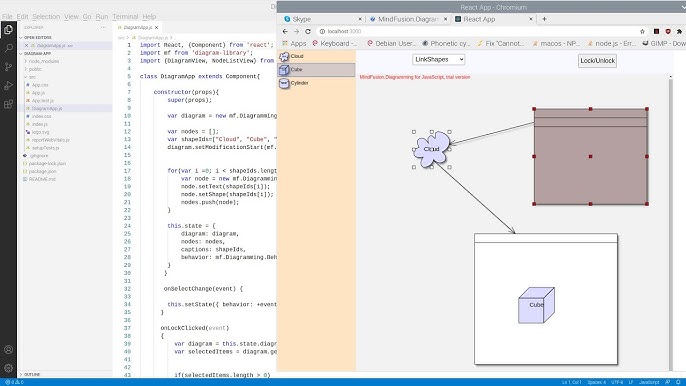686x386 pixels.
Task: Open the File menu in VS Code
Action: [7, 17]
